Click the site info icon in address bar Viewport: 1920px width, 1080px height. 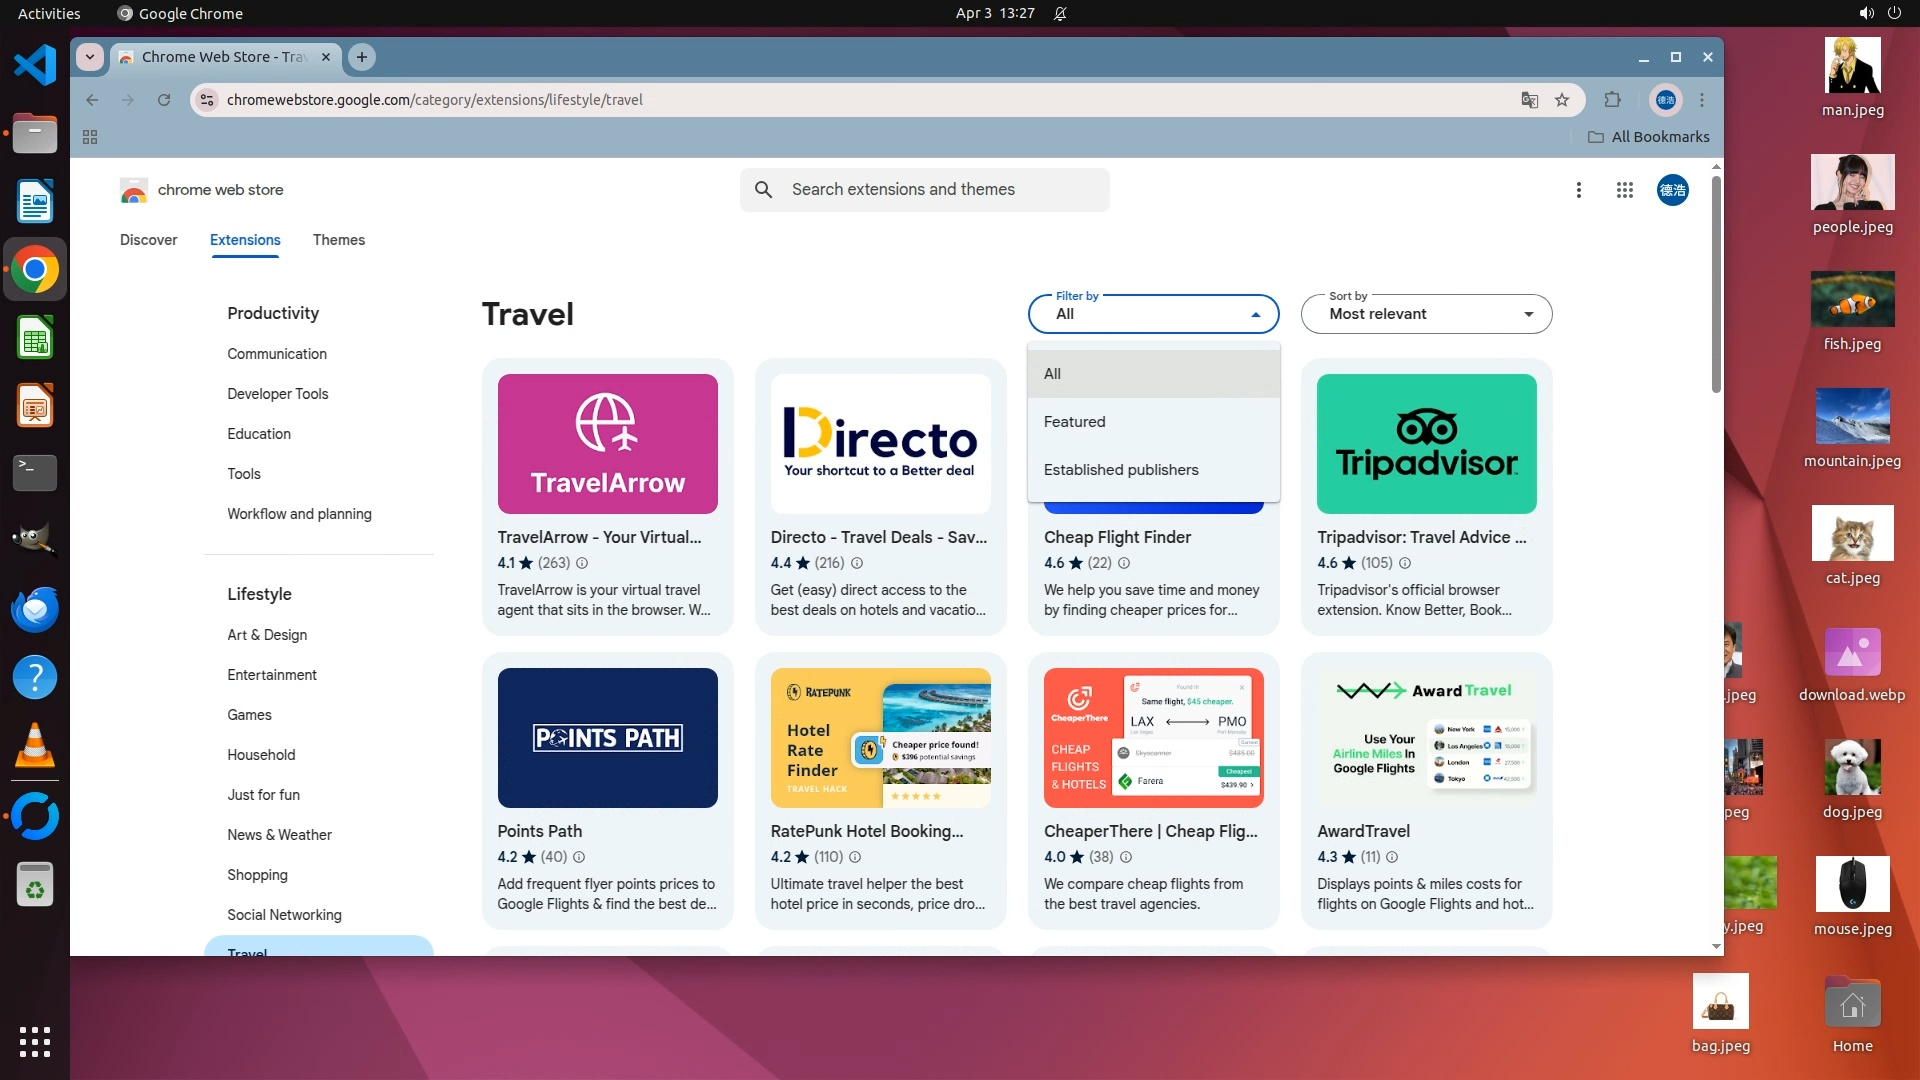(207, 100)
